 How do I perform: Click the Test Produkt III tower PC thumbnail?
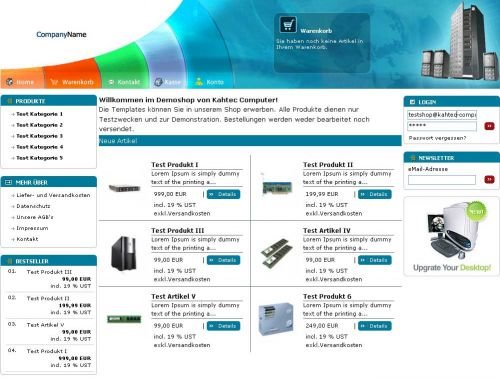tap(124, 253)
